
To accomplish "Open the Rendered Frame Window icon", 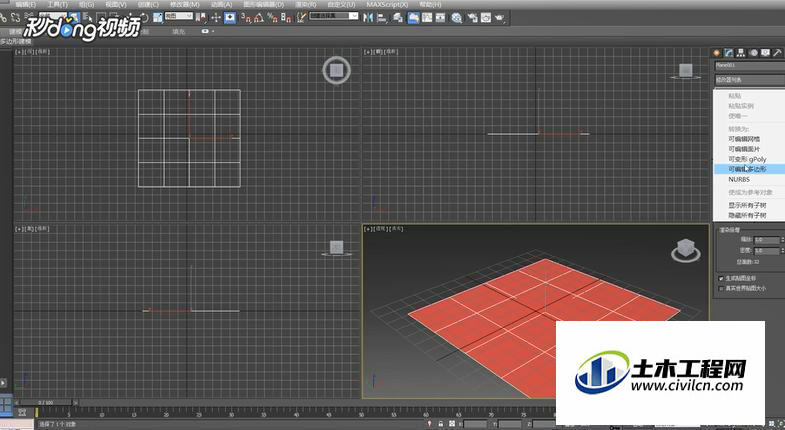I will pyautogui.click(x=486, y=18).
